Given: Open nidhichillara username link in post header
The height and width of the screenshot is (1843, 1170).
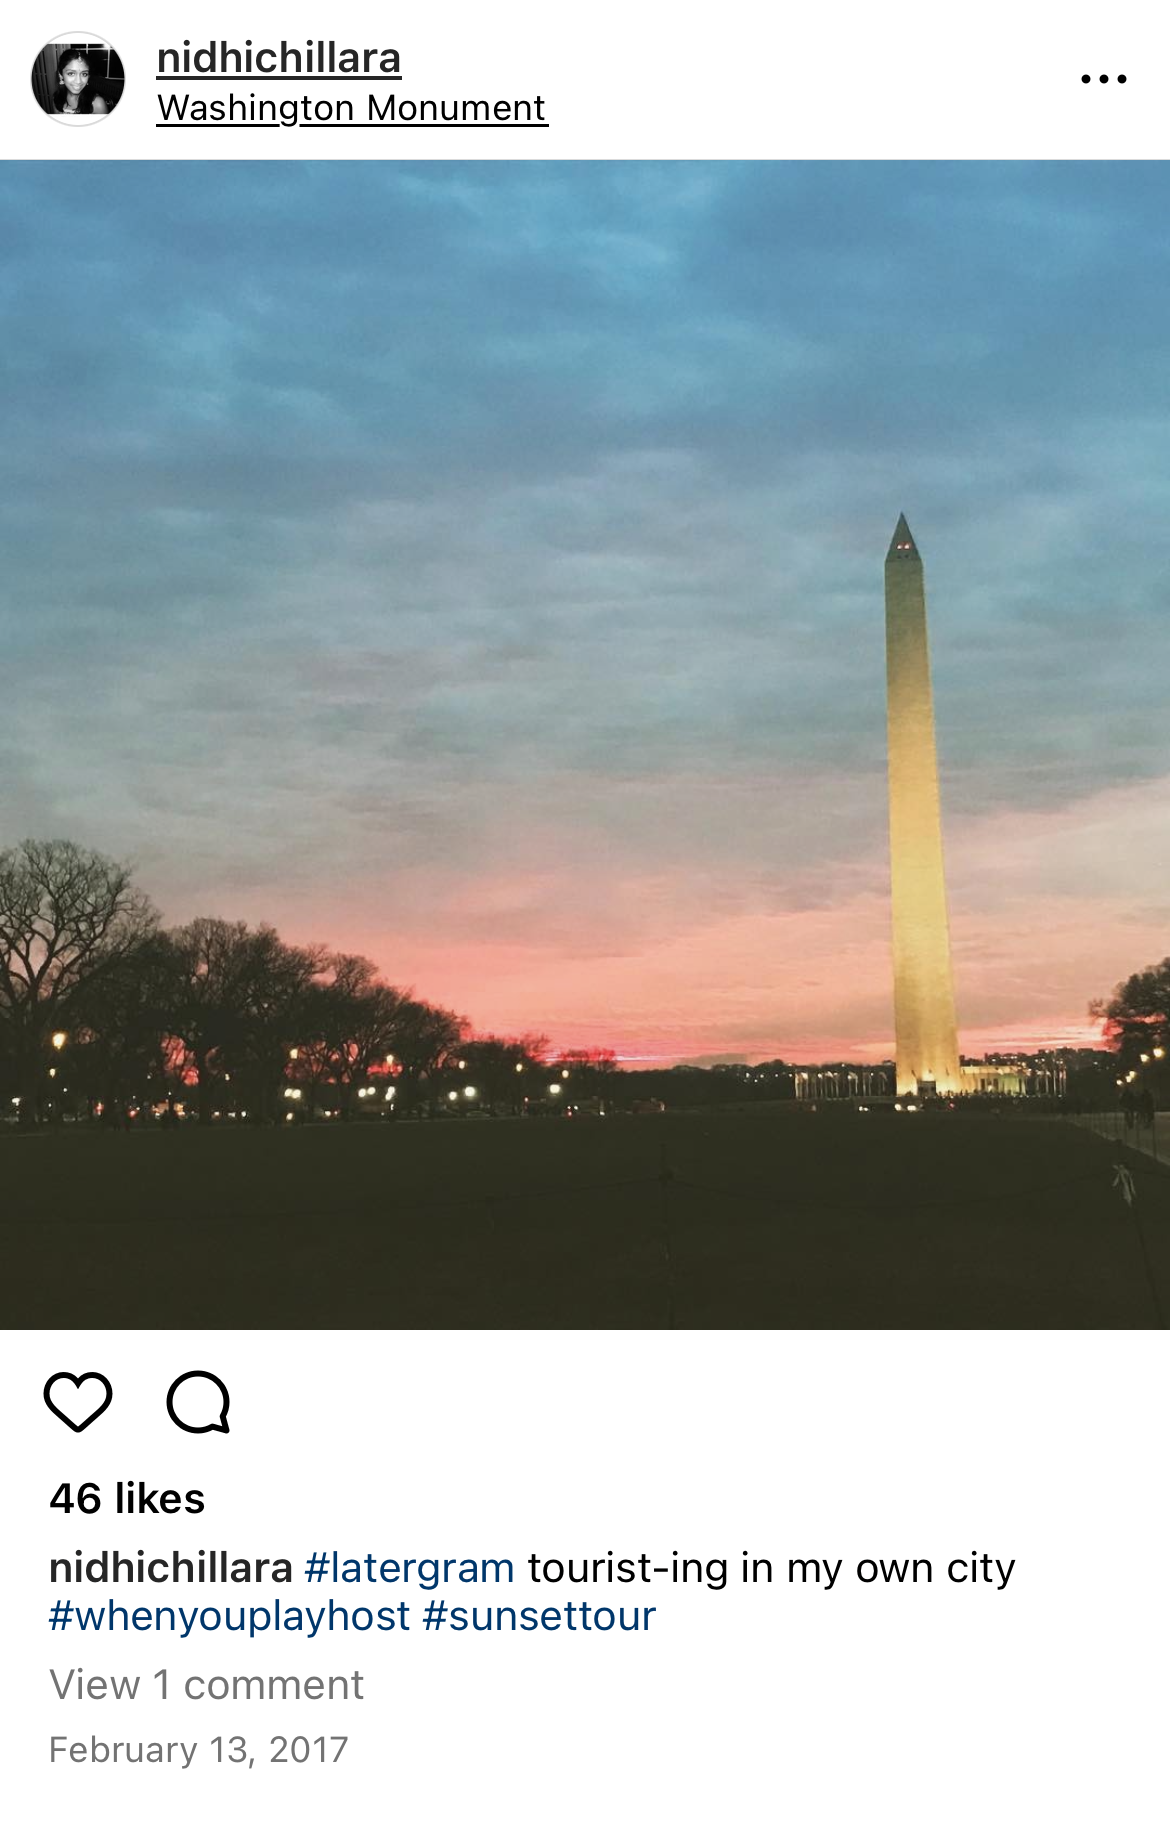Looking at the screenshot, I should pyautogui.click(x=279, y=58).
